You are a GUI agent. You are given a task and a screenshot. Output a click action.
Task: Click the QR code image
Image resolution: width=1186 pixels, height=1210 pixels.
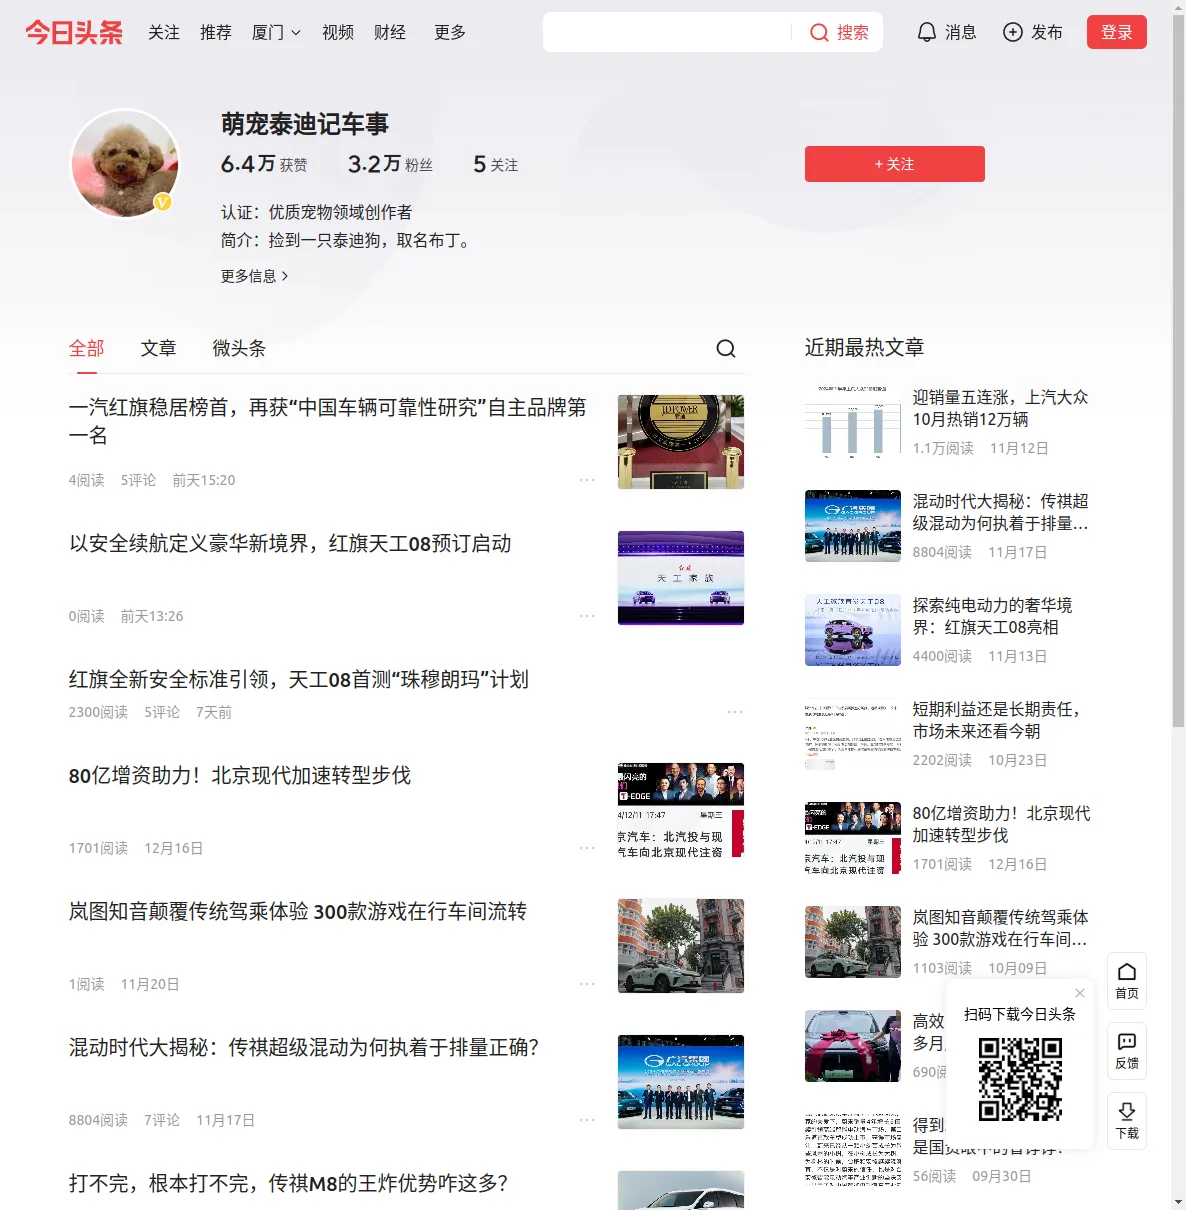click(1020, 1078)
